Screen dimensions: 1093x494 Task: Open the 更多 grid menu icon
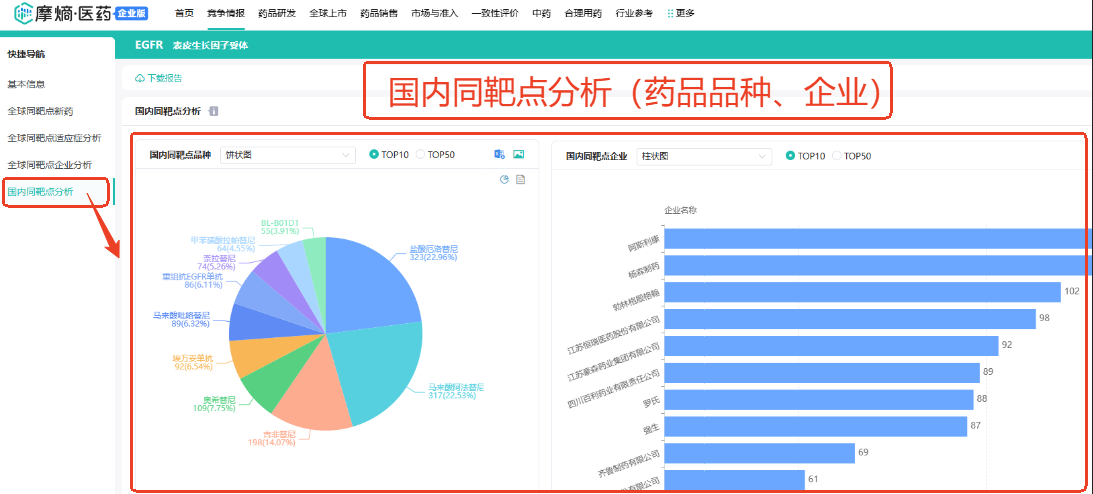(x=670, y=13)
